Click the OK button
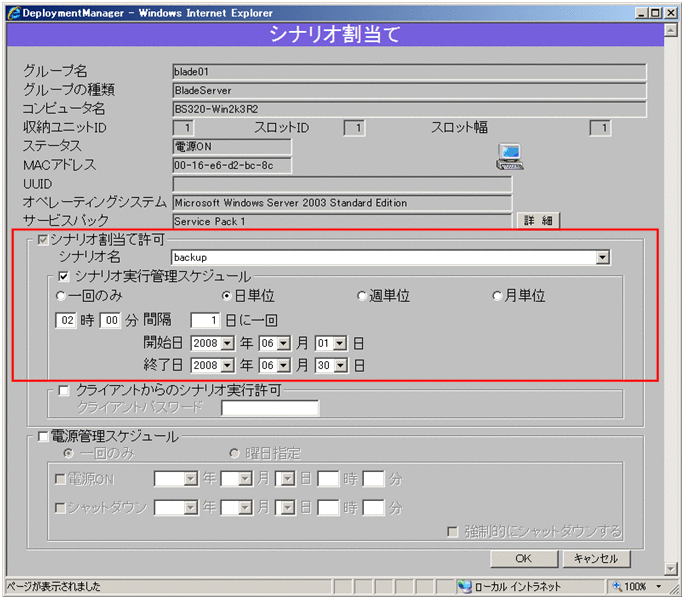685x600 pixels. (x=524, y=558)
